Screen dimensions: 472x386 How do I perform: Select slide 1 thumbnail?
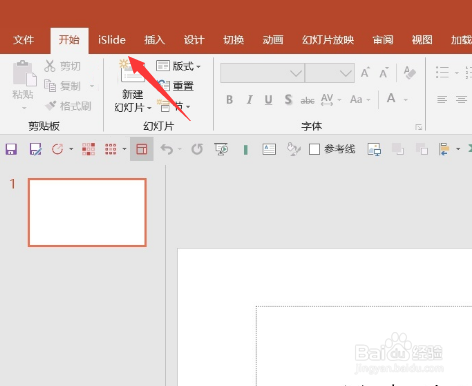click(x=87, y=212)
